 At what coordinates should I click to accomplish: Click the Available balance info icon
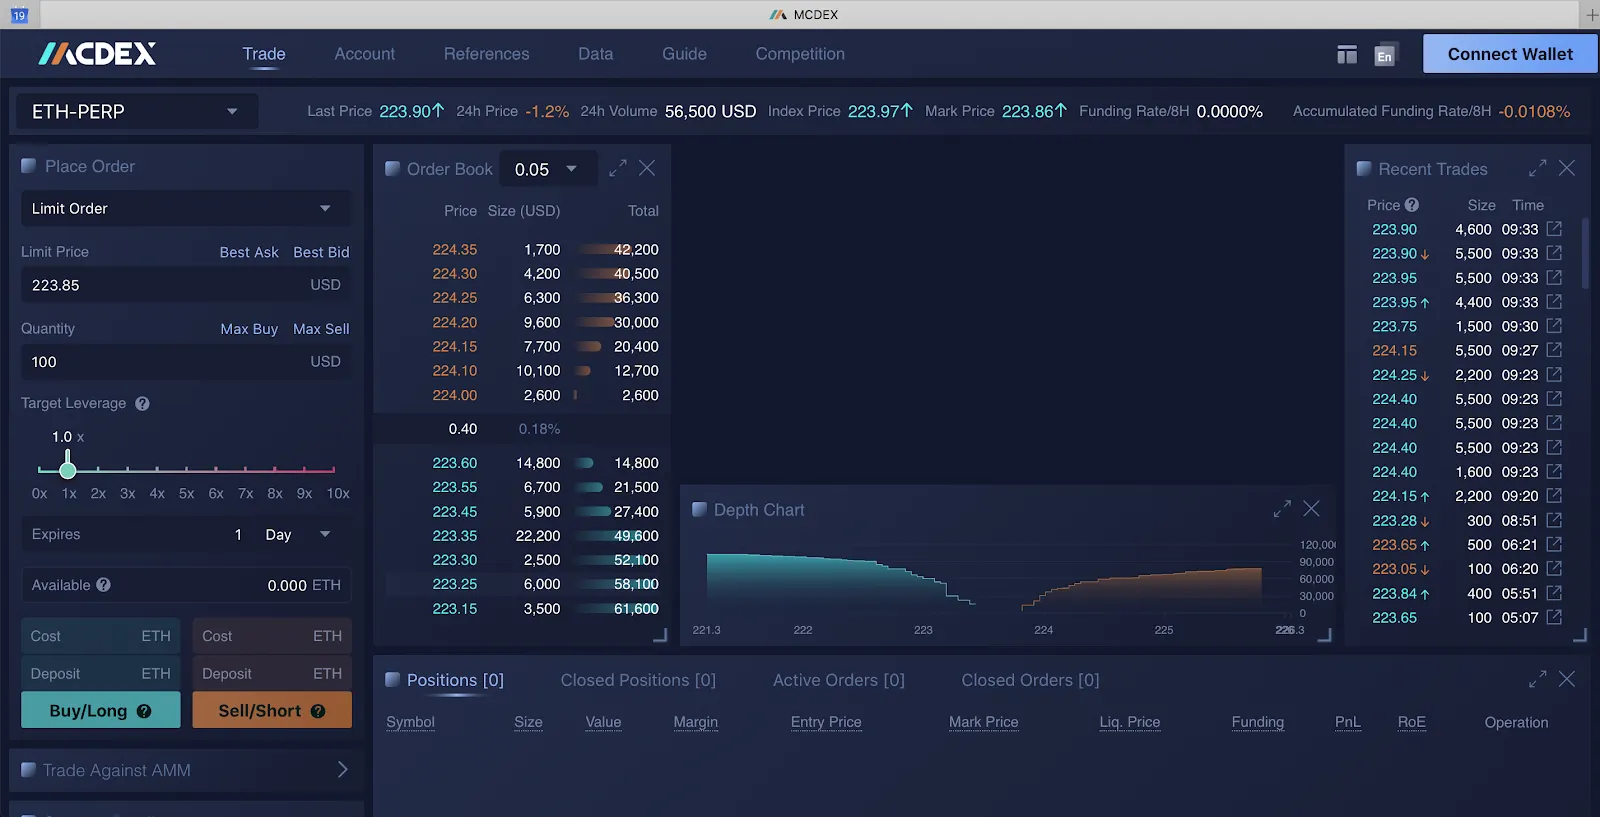104,585
